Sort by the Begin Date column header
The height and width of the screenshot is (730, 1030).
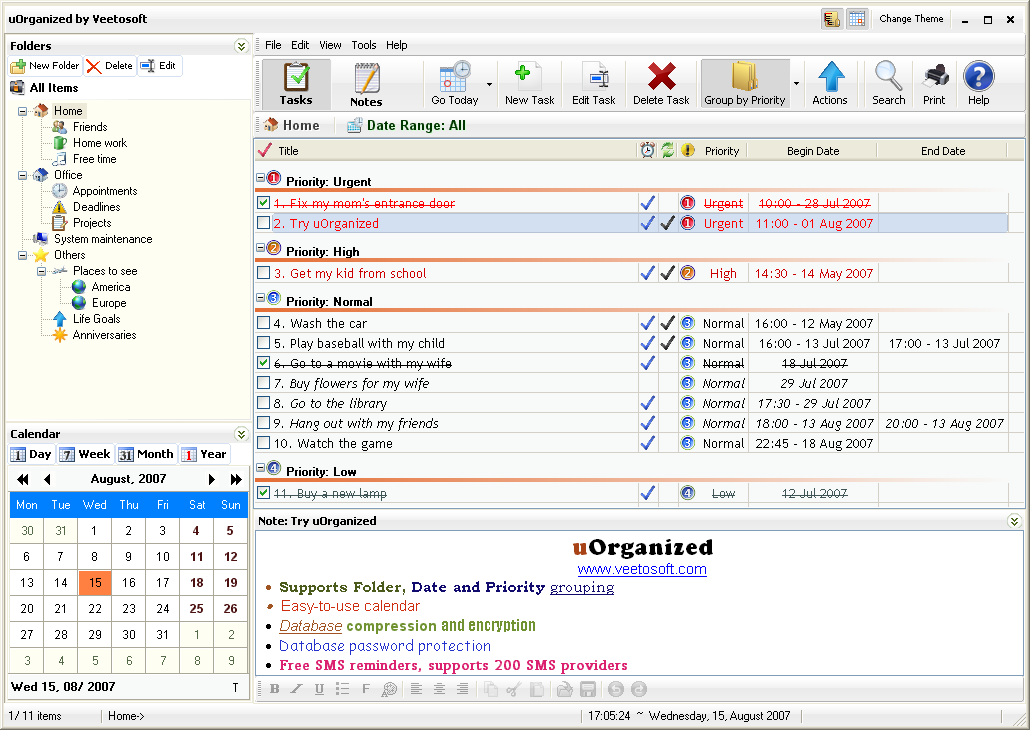(x=813, y=151)
